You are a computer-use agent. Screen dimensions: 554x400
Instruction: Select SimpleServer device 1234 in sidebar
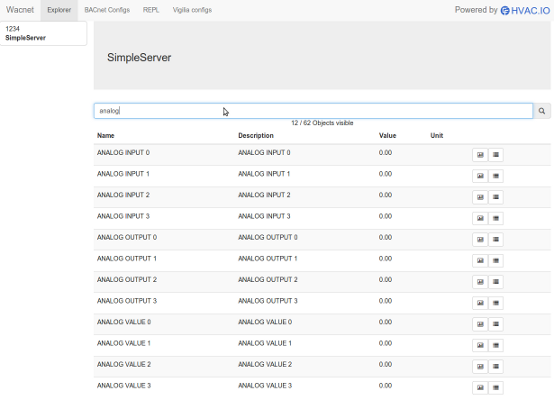(43, 33)
